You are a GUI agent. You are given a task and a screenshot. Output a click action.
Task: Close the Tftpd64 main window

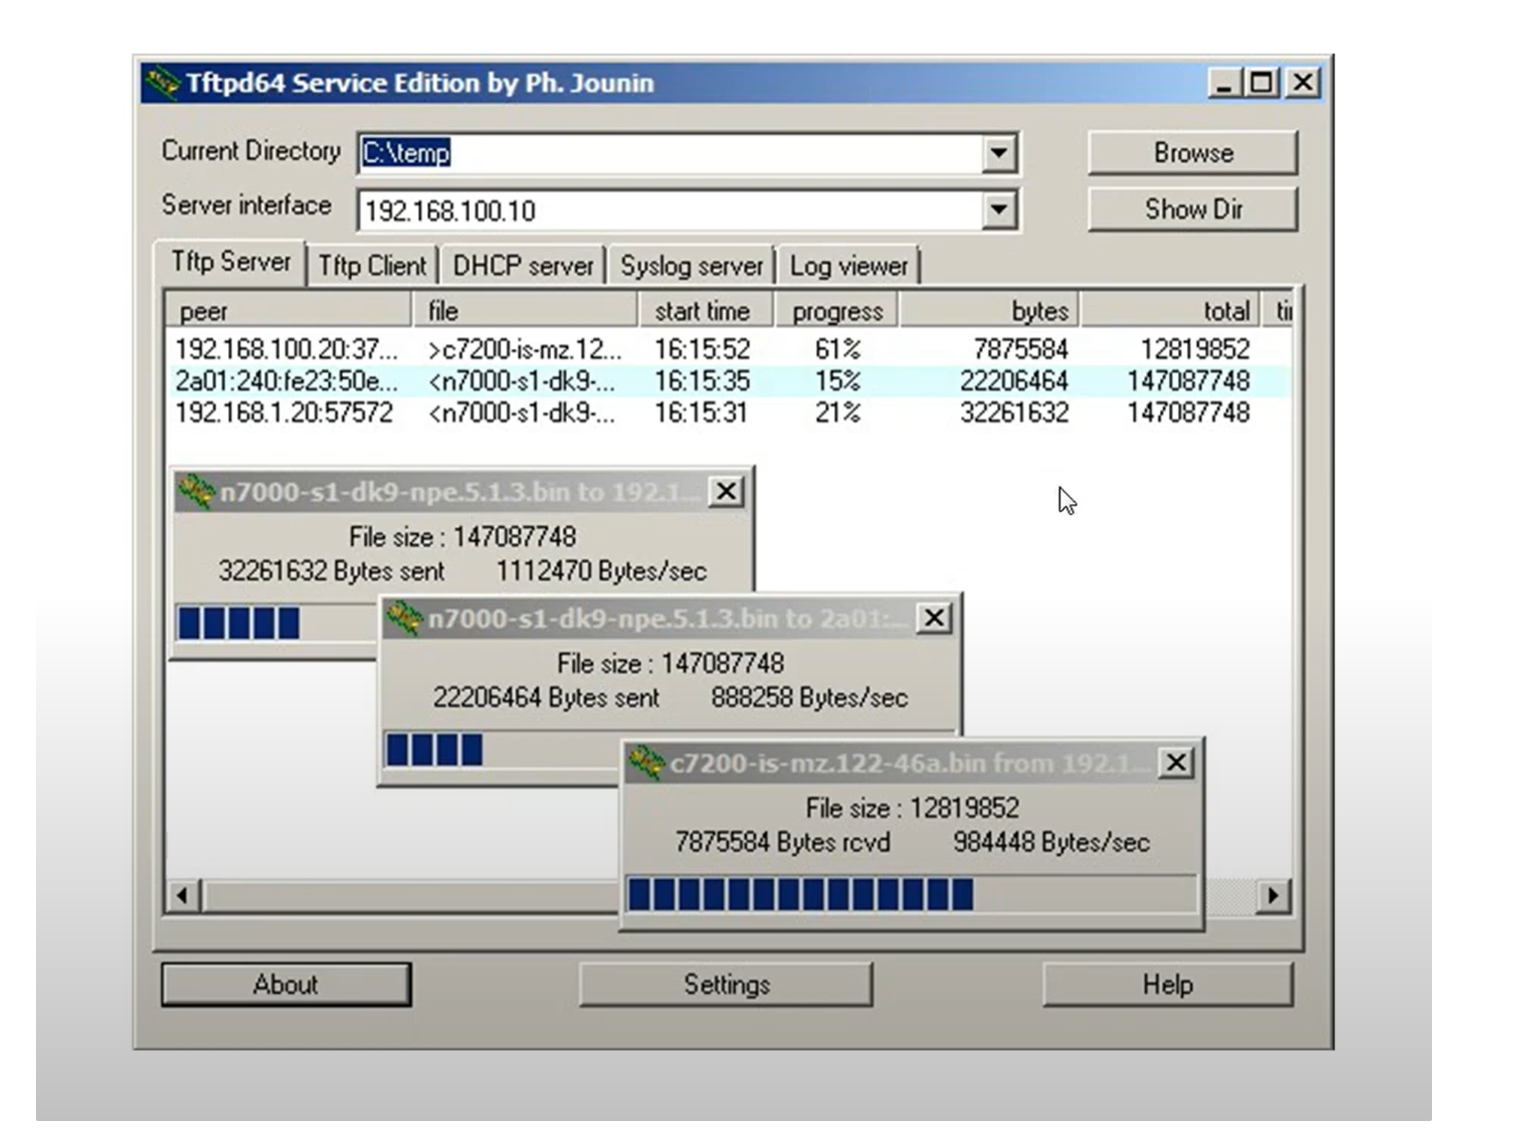click(x=1303, y=83)
